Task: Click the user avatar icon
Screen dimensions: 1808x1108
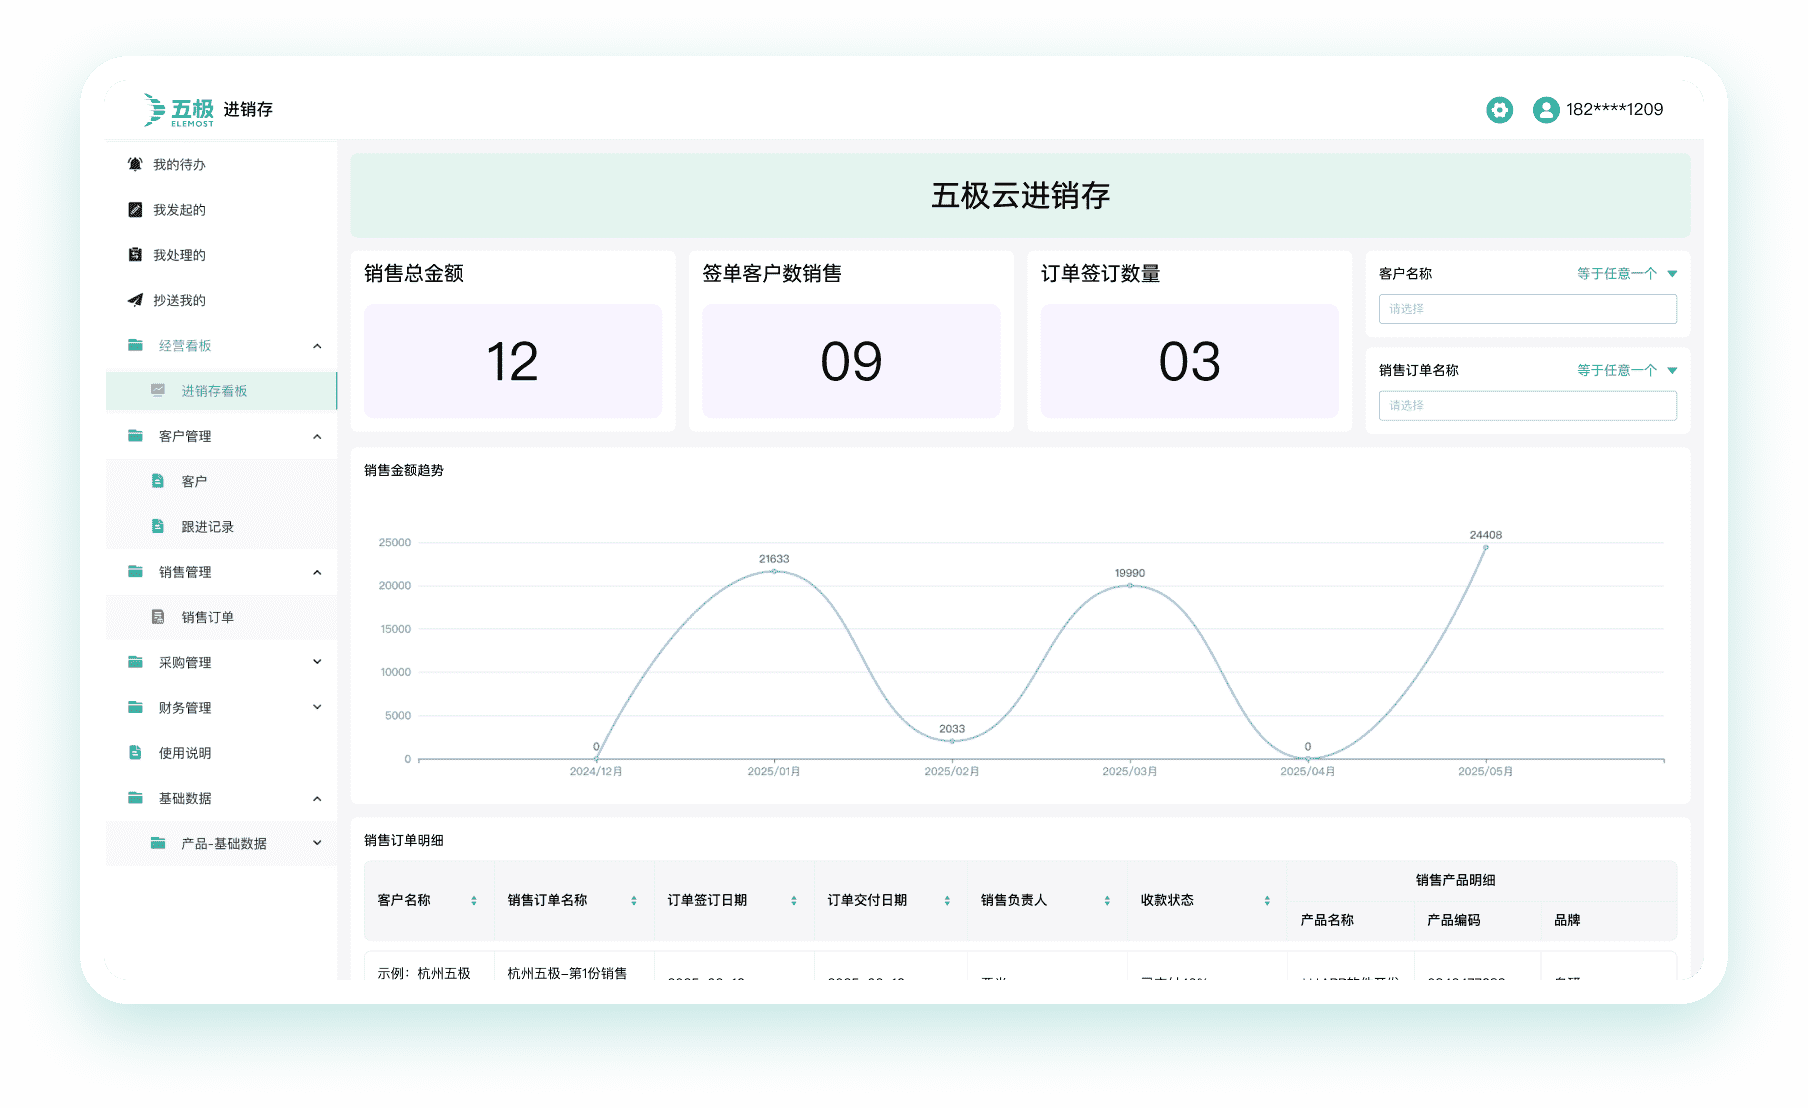Action: point(1546,110)
